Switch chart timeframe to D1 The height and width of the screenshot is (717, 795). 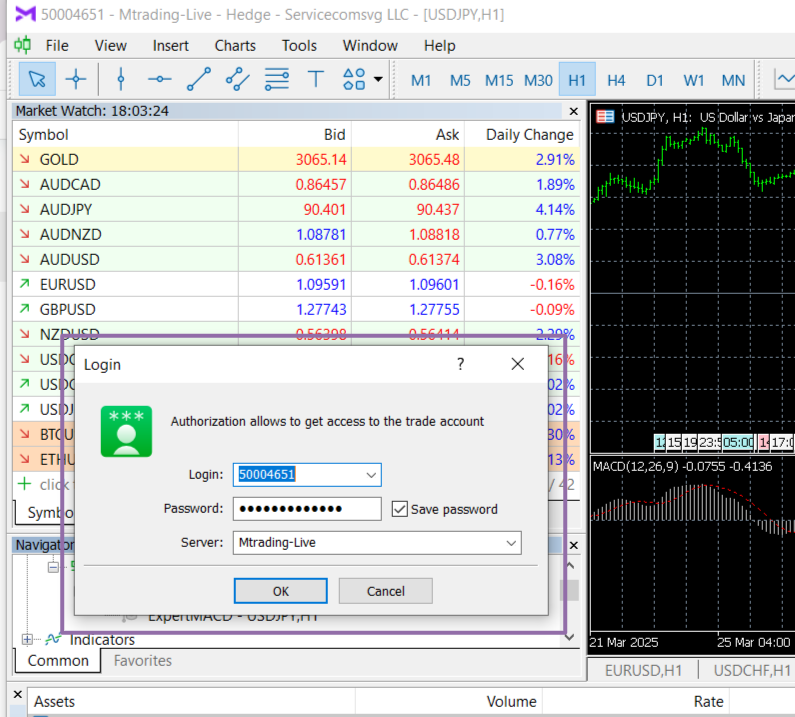655,80
